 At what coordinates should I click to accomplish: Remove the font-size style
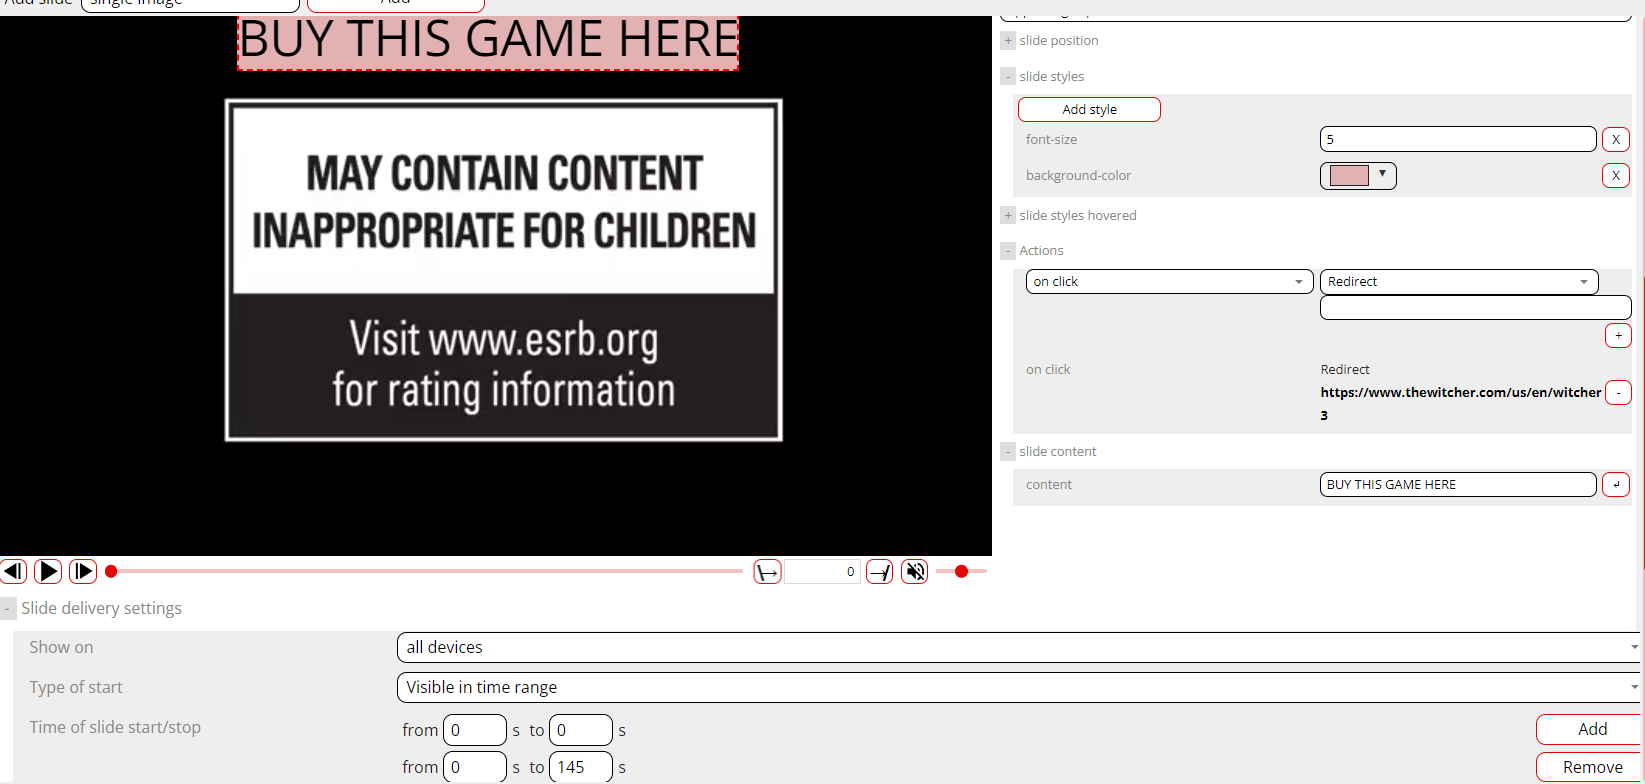(1615, 140)
